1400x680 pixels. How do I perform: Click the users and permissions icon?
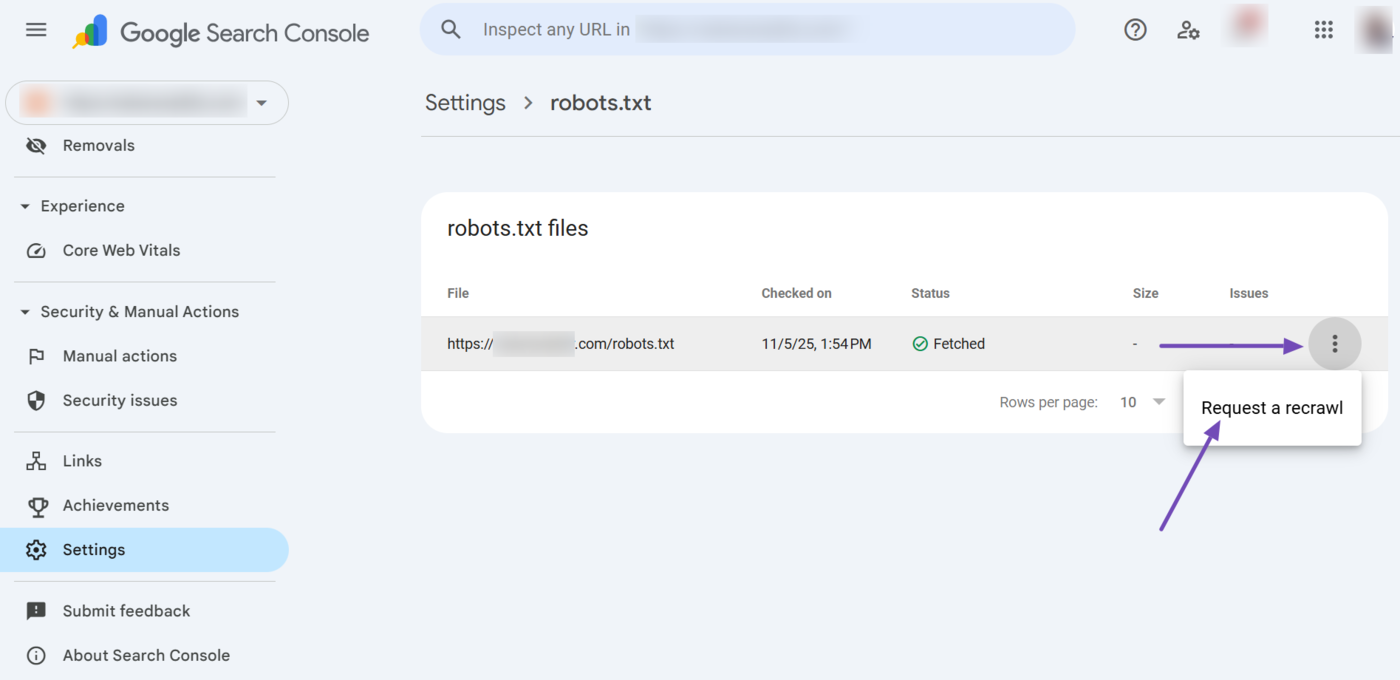click(1188, 30)
